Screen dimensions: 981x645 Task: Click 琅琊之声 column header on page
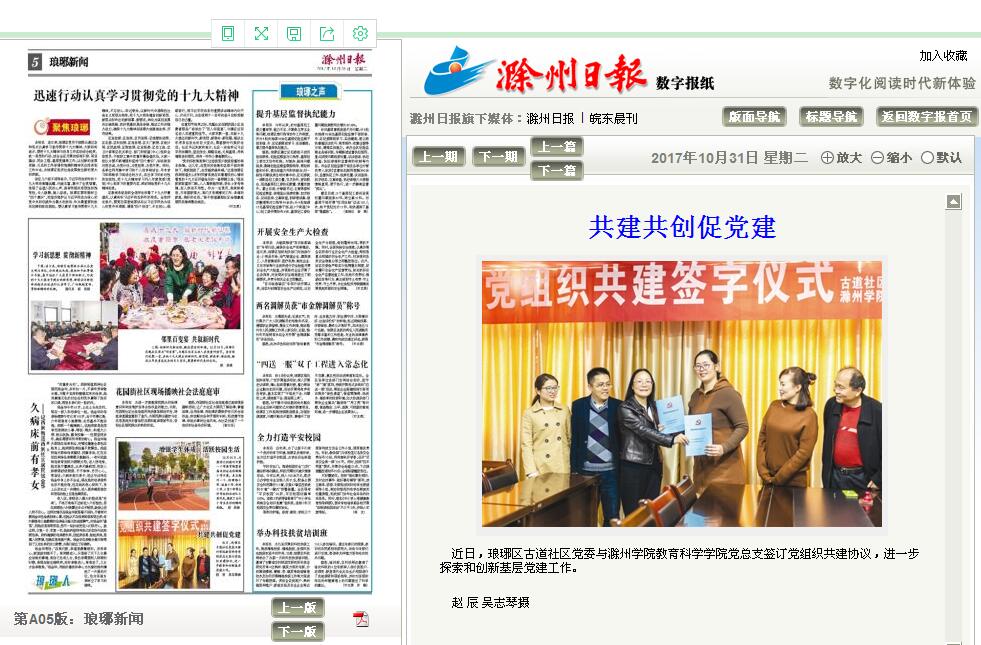coord(310,91)
